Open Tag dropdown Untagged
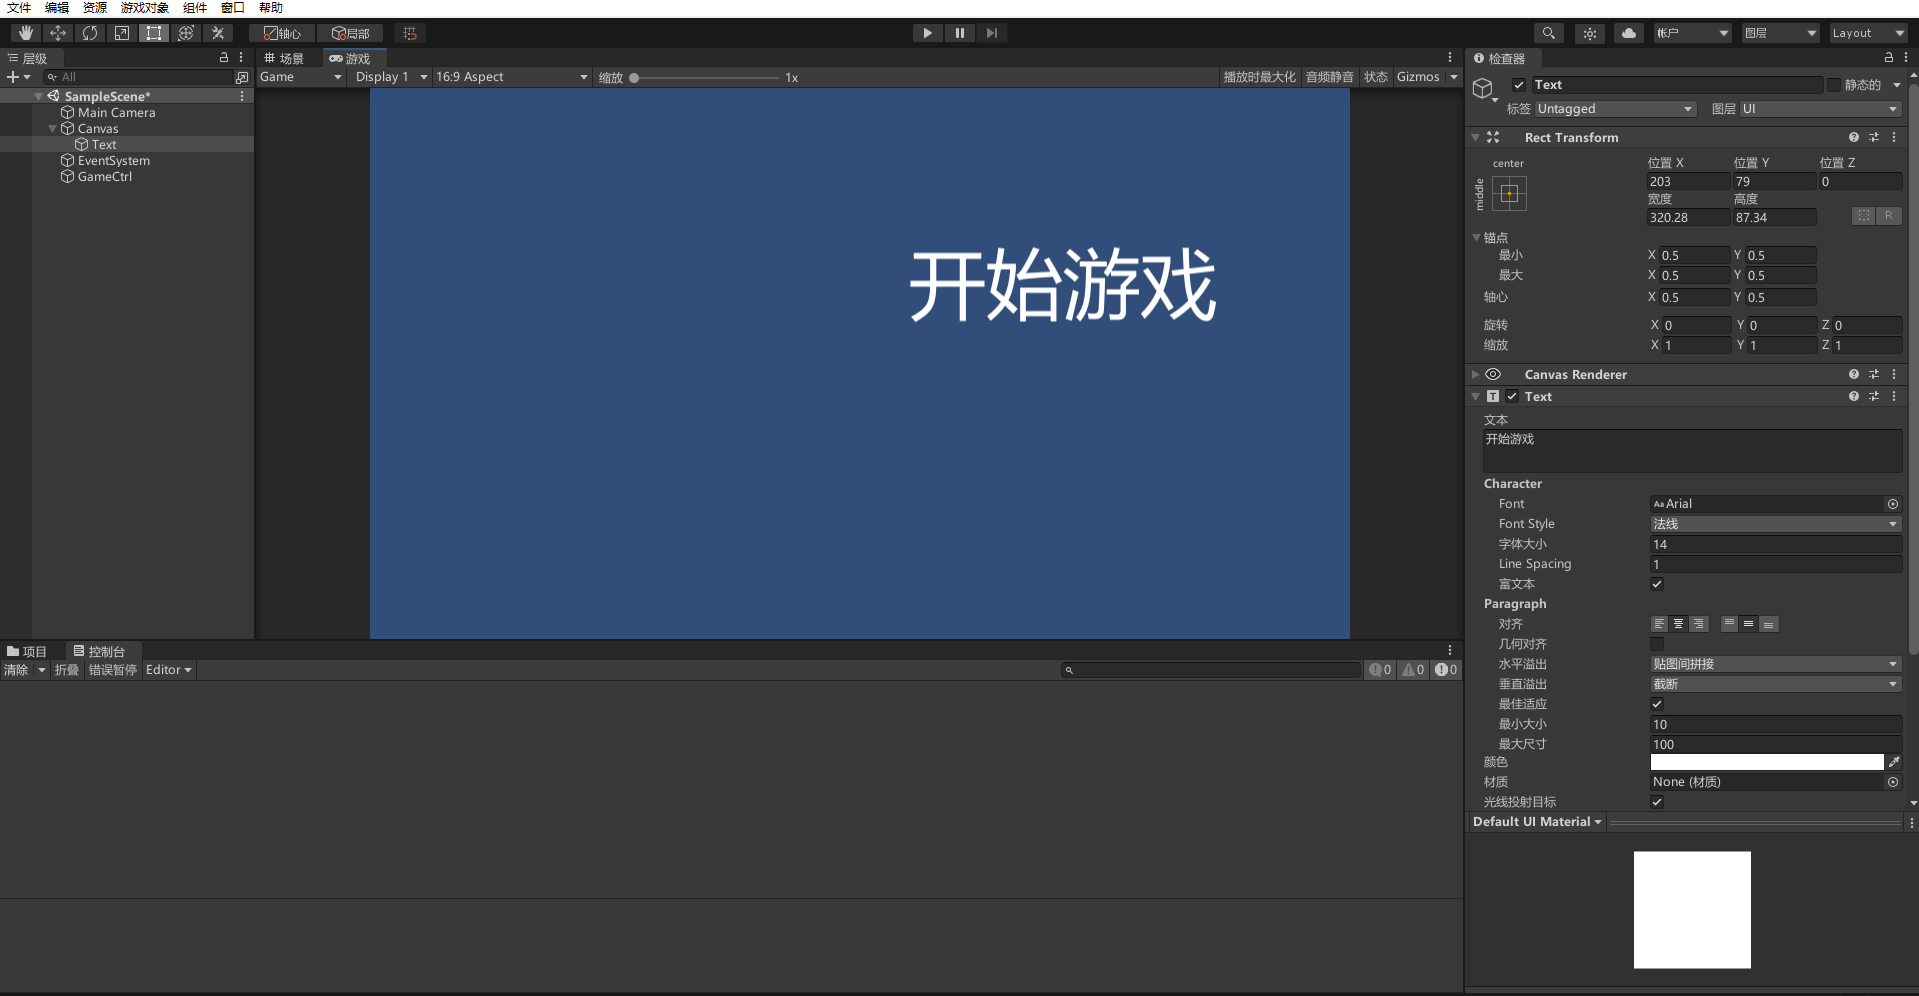 click(1615, 109)
